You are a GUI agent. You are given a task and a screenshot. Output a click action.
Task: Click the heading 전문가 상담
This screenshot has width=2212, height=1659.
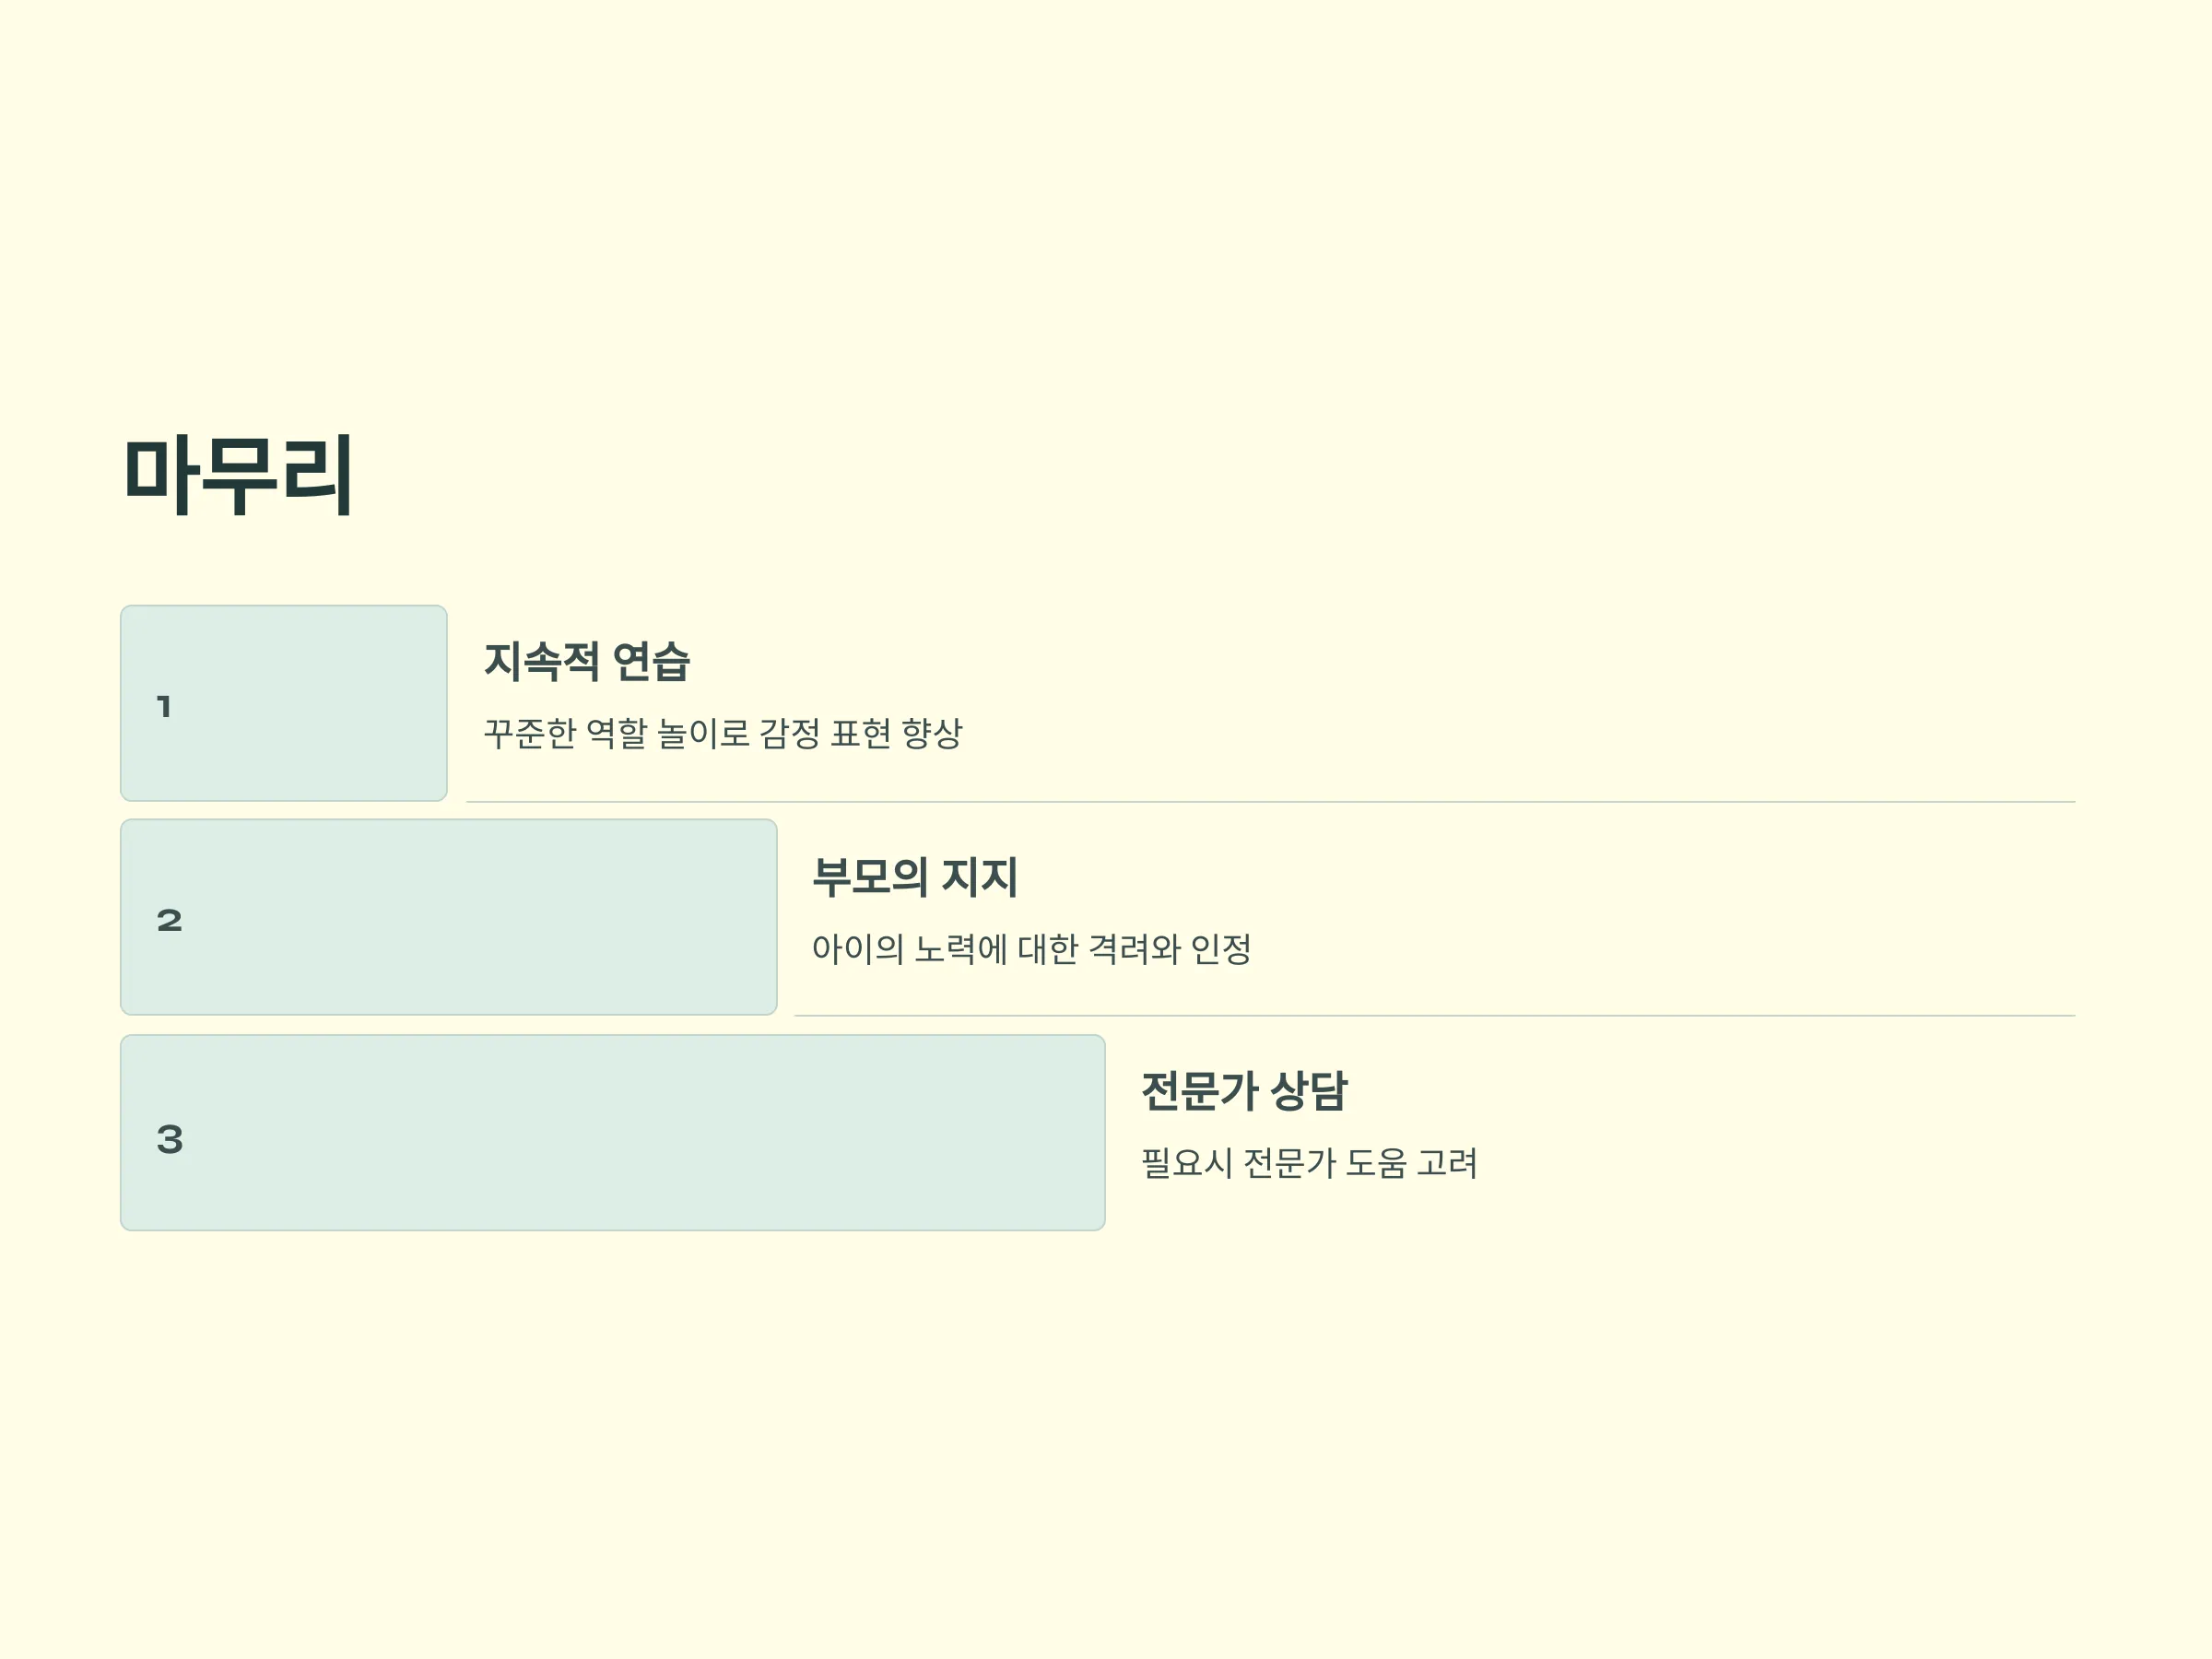(x=1245, y=1091)
